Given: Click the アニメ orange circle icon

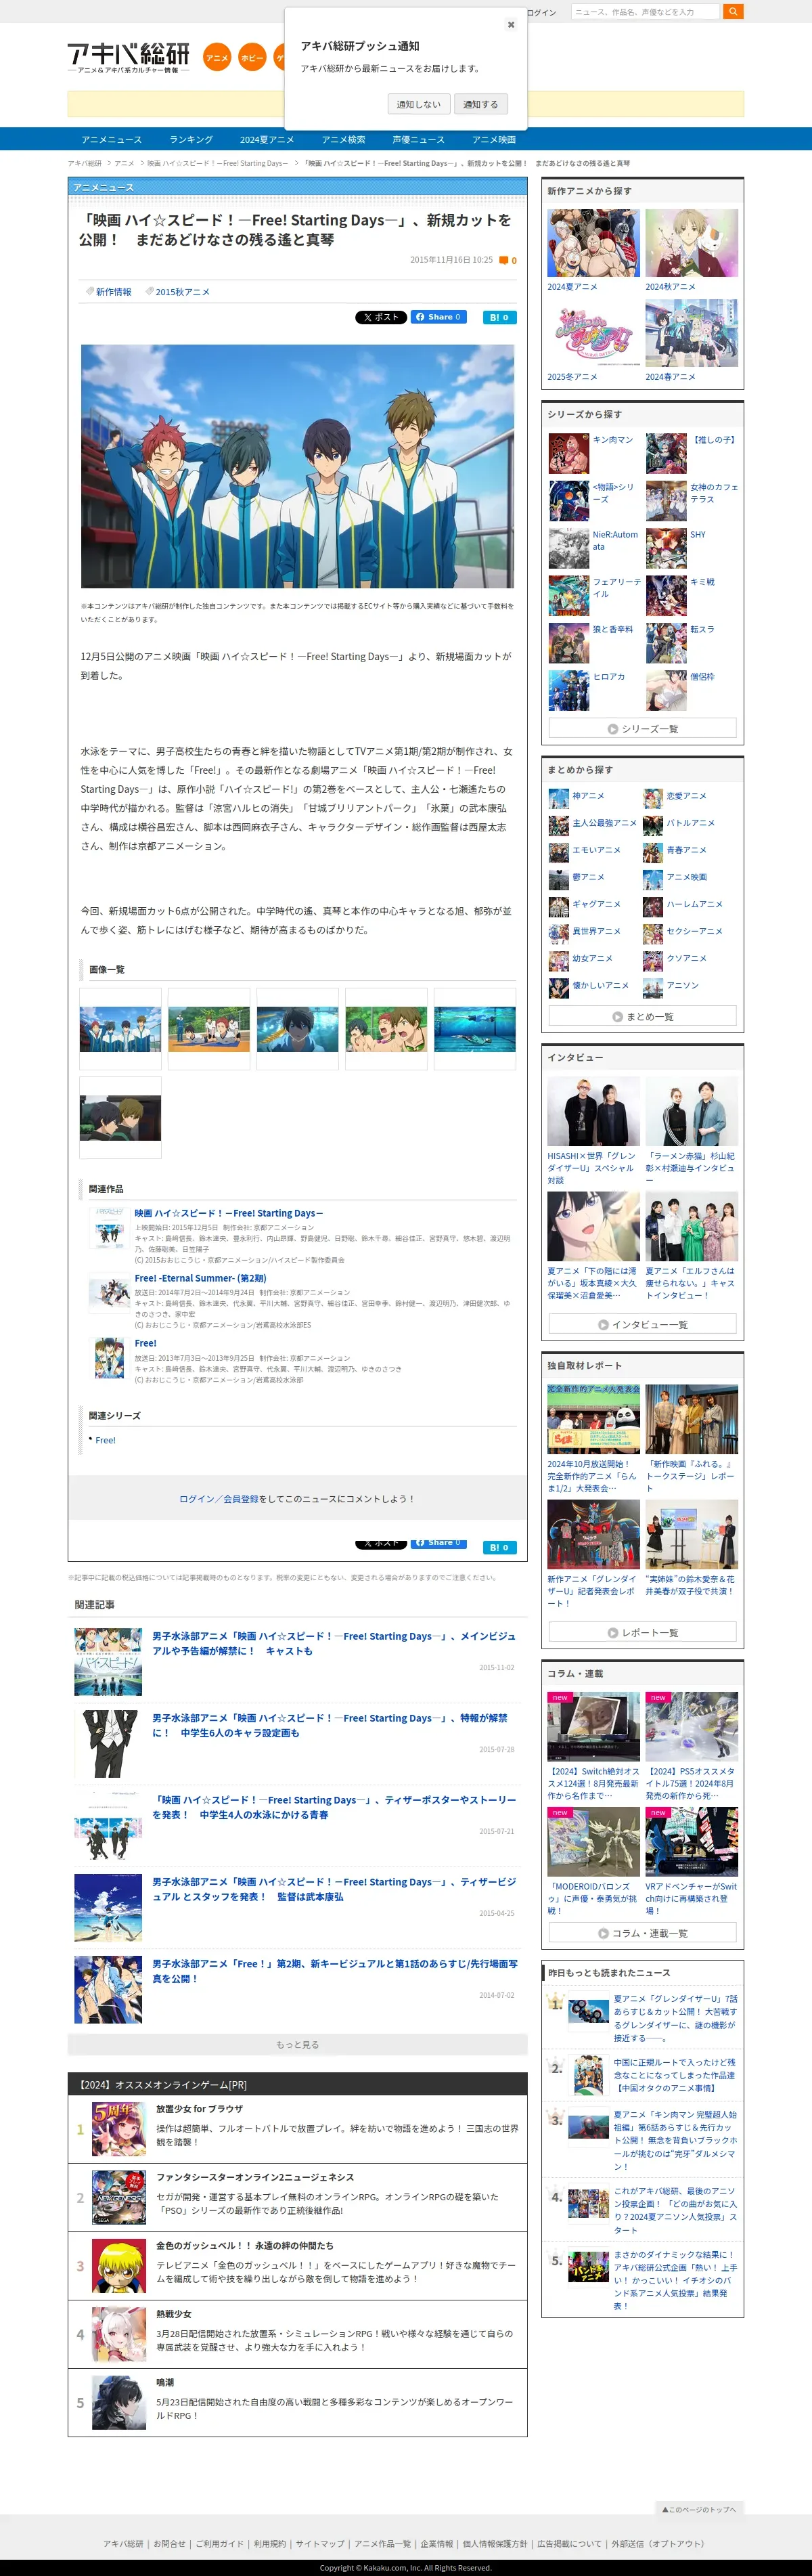Looking at the screenshot, I should [217, 58].
